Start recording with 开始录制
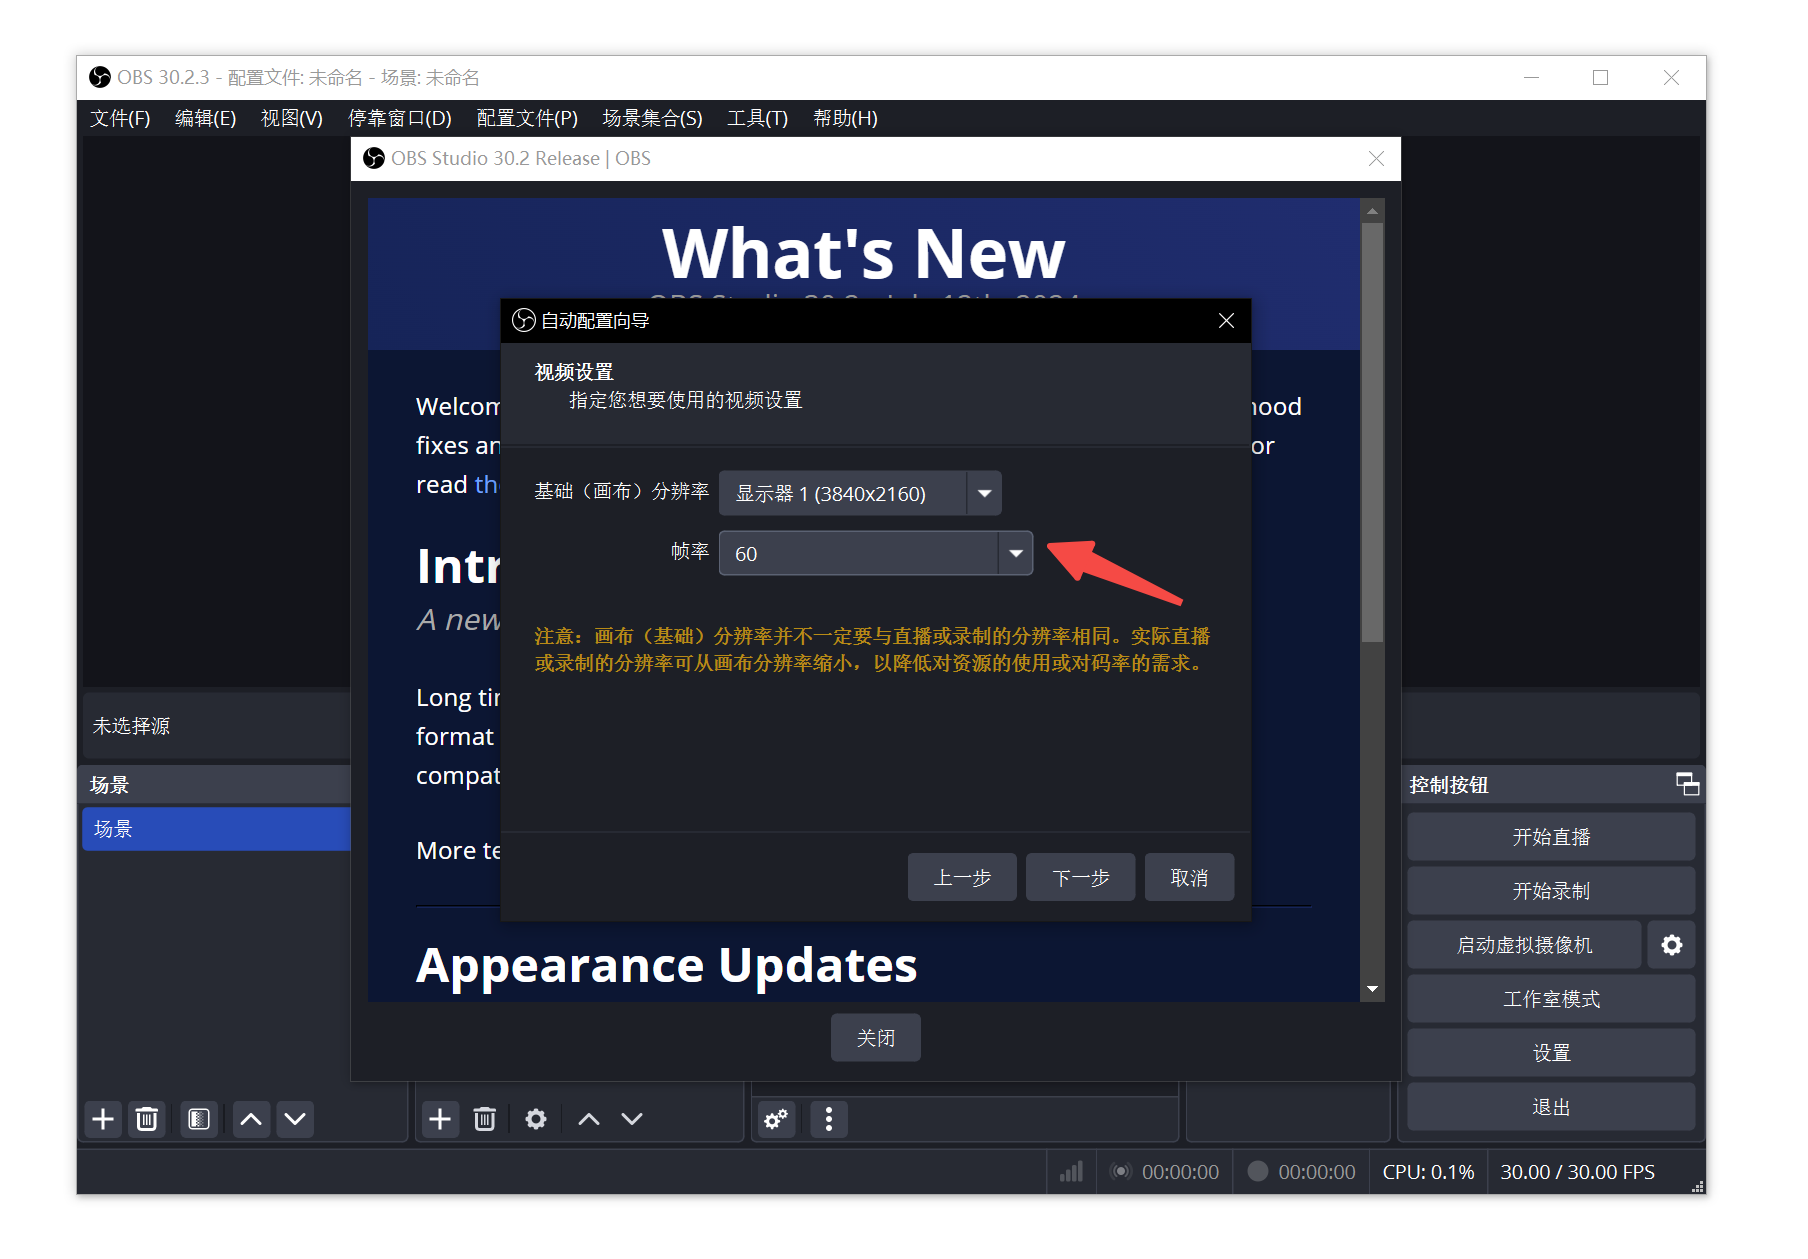 [1551, 891]
